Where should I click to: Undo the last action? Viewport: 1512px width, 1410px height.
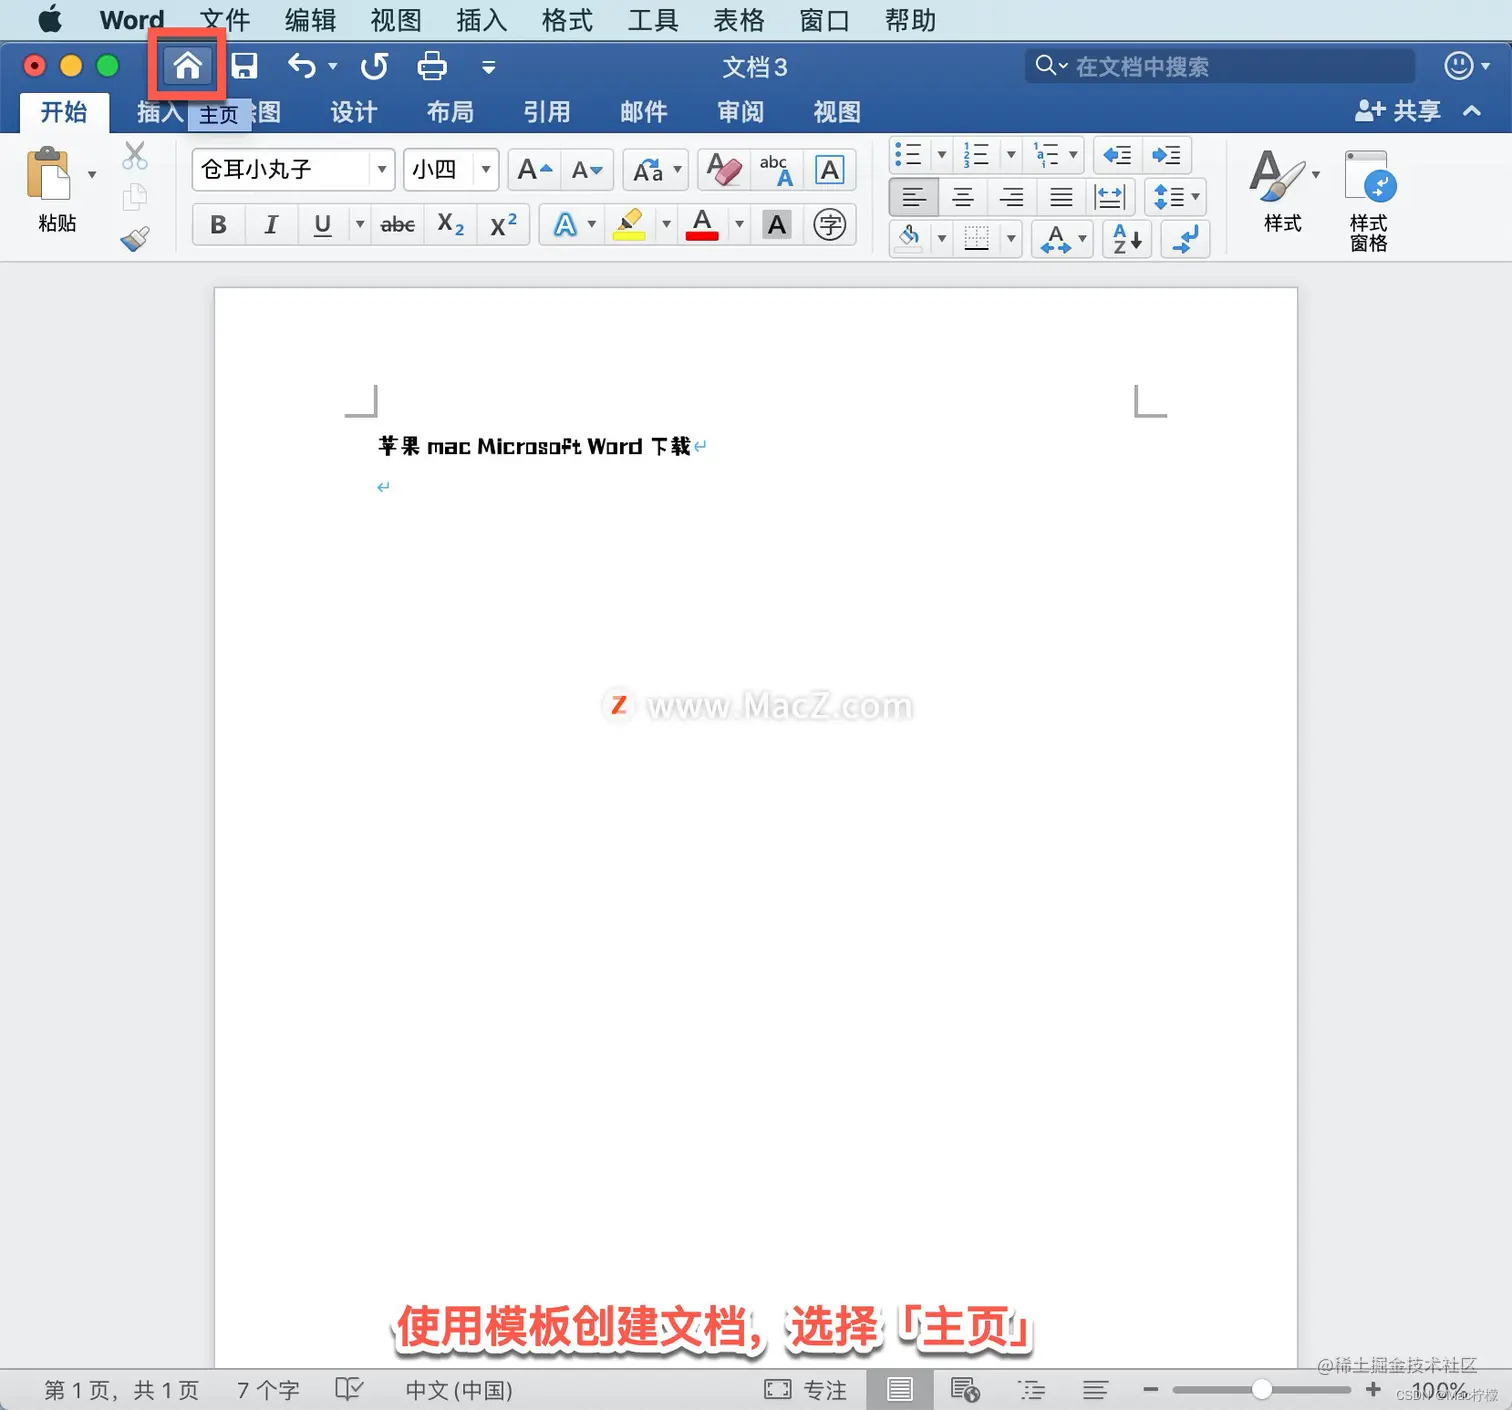[301, 67]
